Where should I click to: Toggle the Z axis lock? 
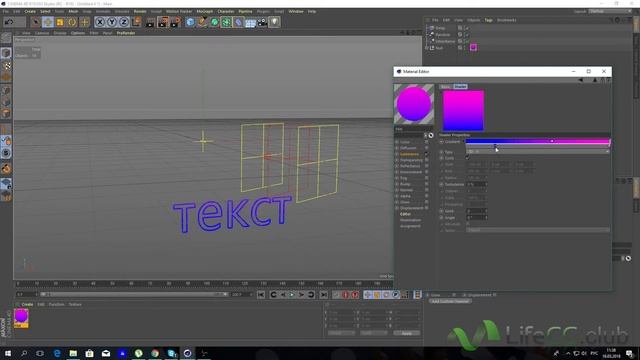point(124,22)
